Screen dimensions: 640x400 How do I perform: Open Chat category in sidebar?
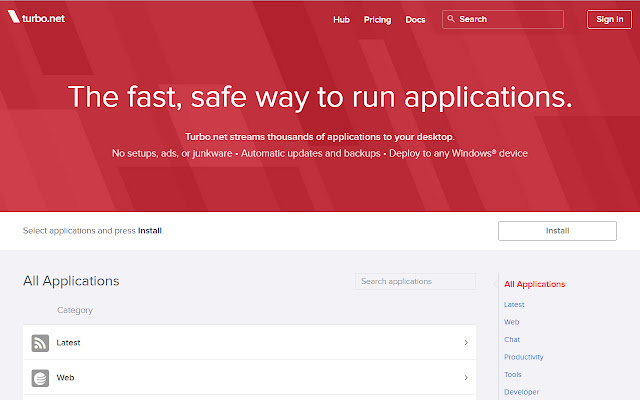512,340
